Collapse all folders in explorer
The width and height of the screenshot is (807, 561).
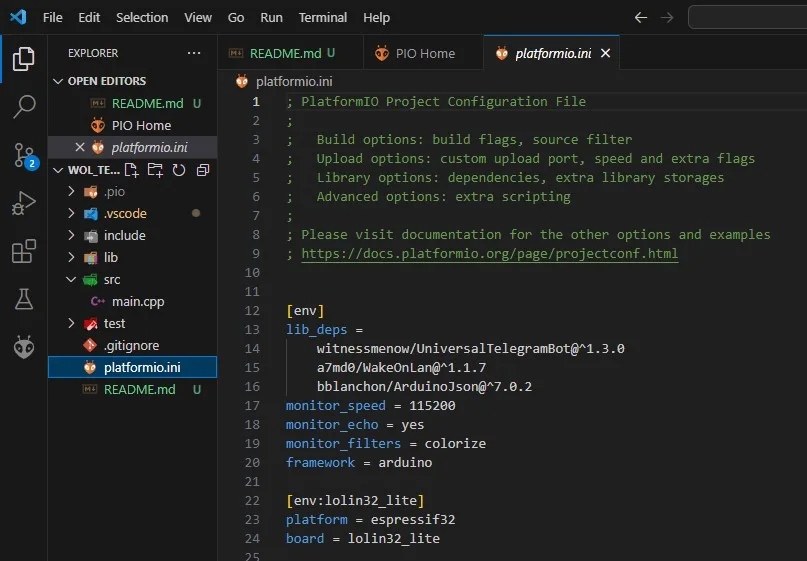tap(203, 170)
